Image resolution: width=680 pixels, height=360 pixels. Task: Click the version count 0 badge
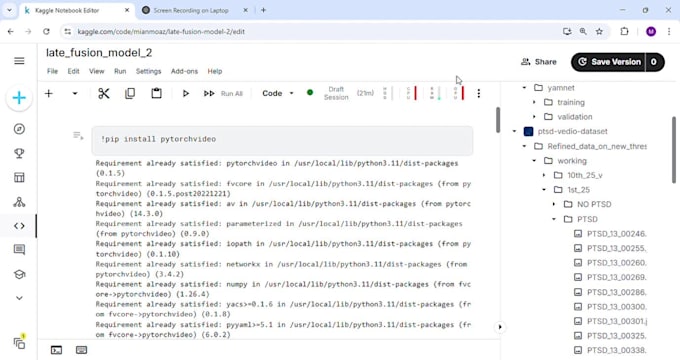(654, 62)
